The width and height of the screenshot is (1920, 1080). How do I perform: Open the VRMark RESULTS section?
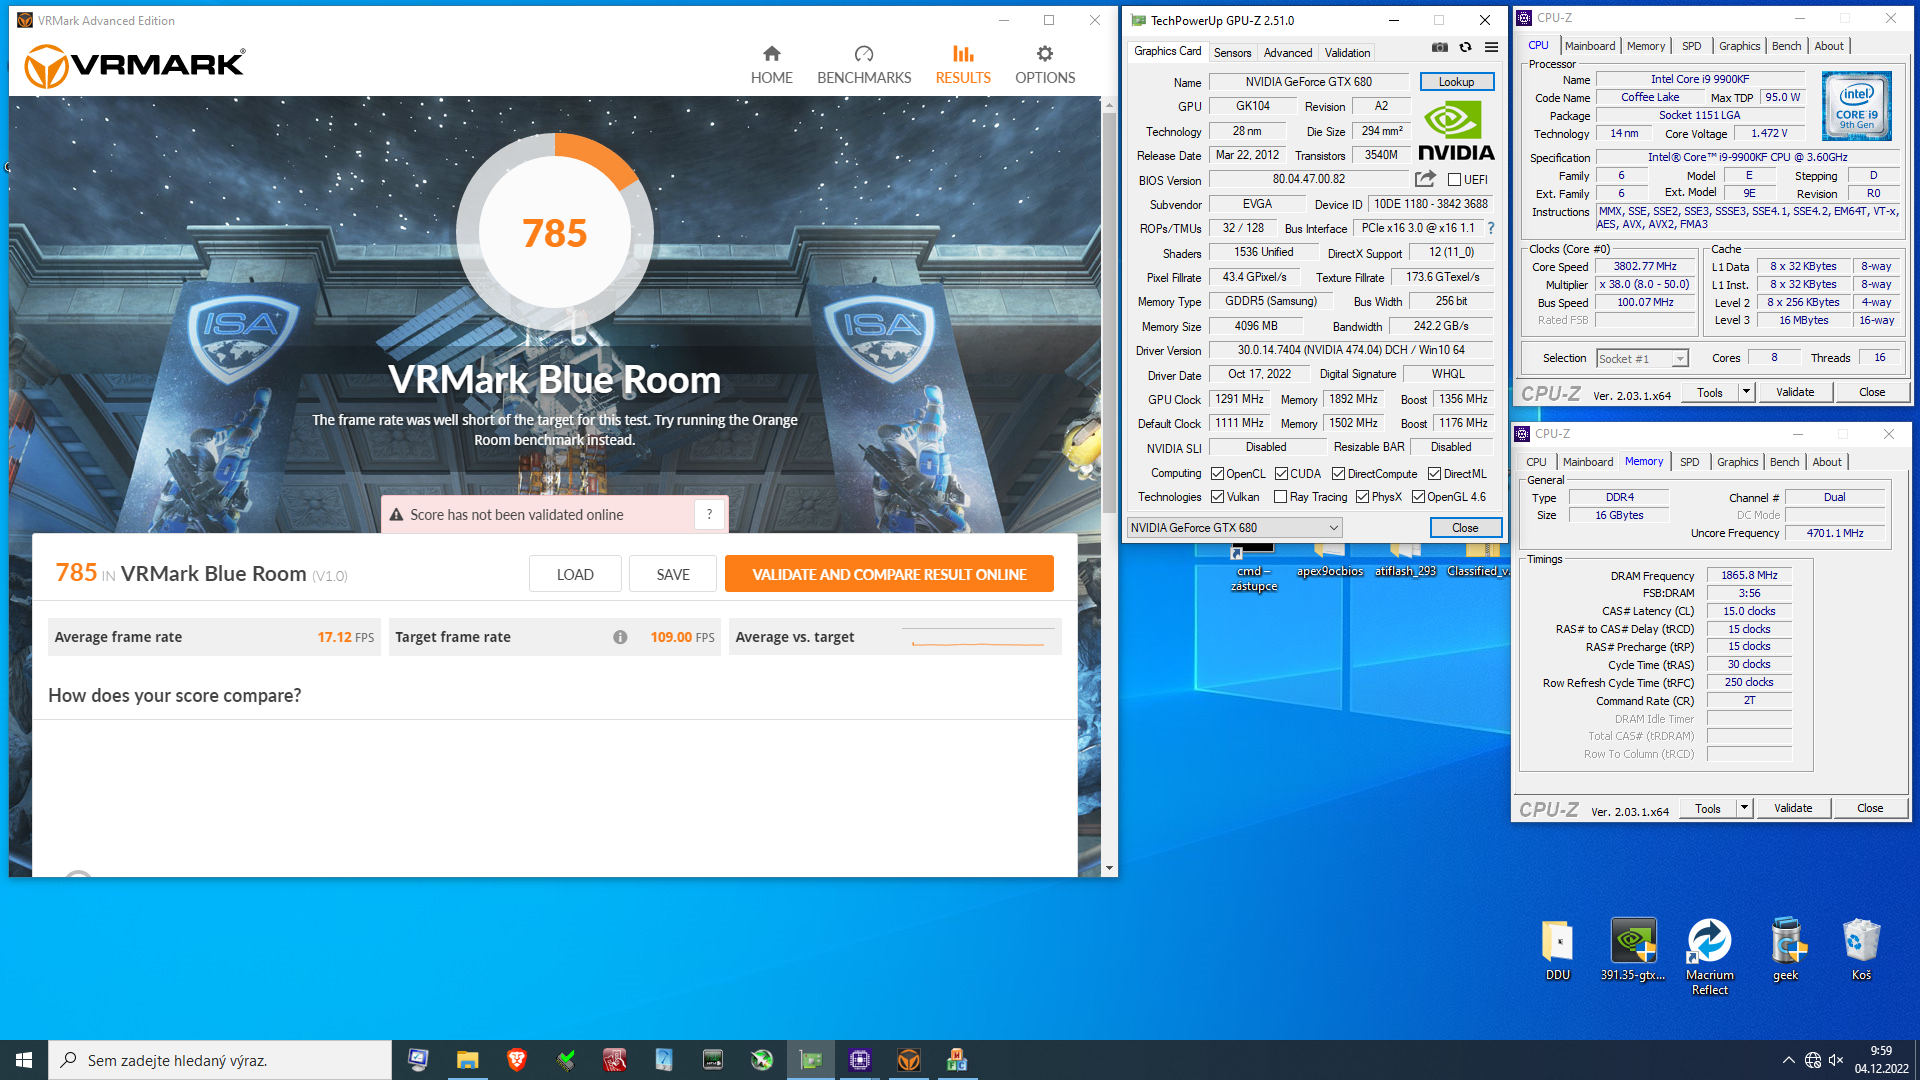[x=963, y=65]
